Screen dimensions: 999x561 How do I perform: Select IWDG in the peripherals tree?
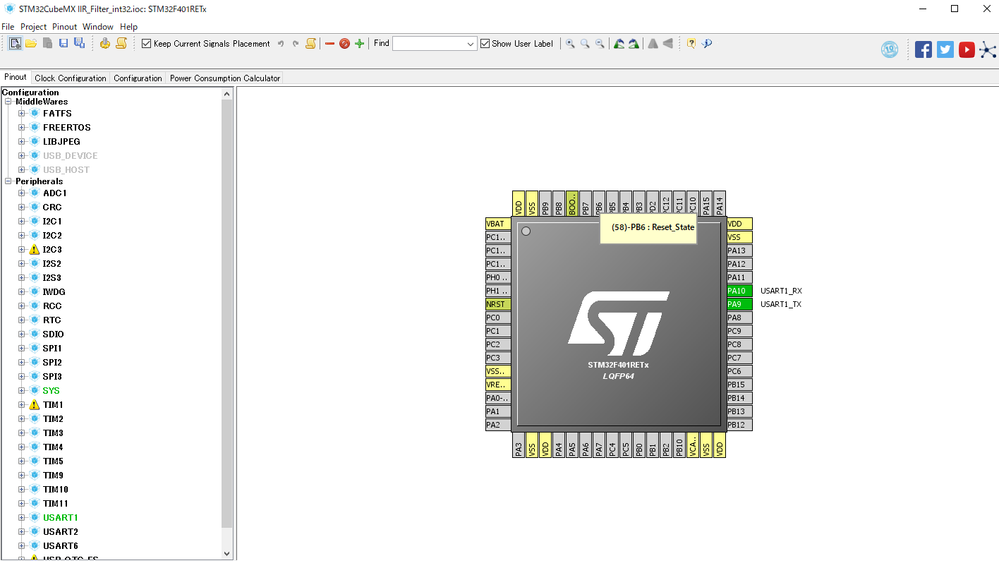click(54, 292)
